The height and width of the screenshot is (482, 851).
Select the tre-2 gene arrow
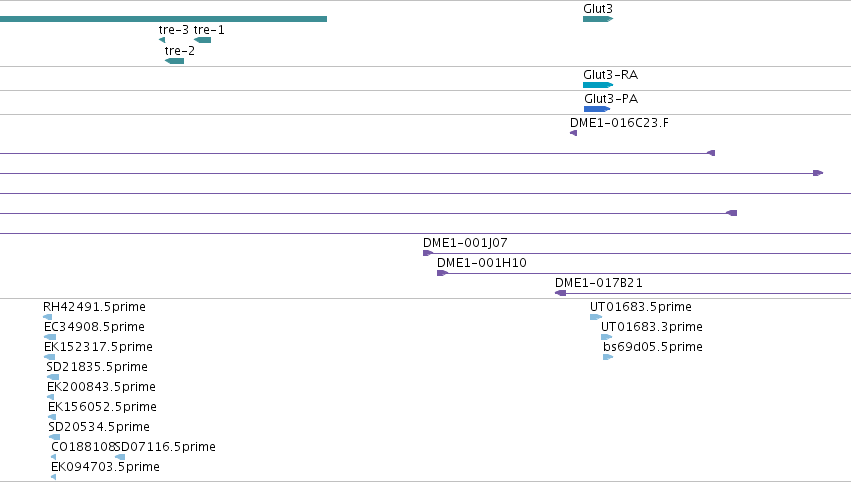174,61
